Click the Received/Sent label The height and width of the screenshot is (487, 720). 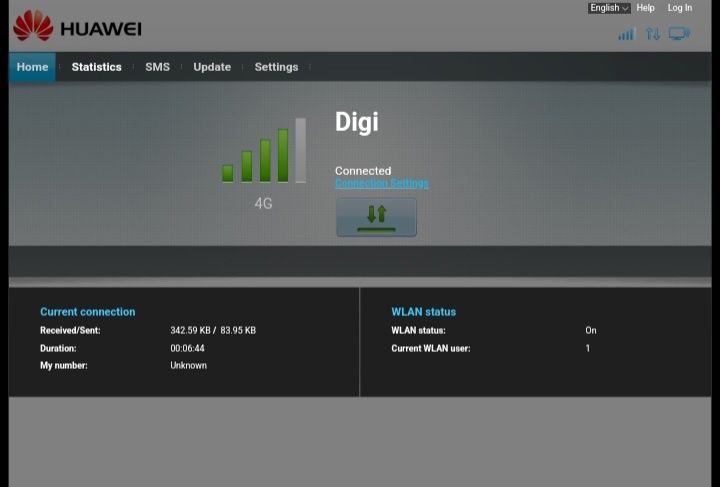(x=70, y=330)
